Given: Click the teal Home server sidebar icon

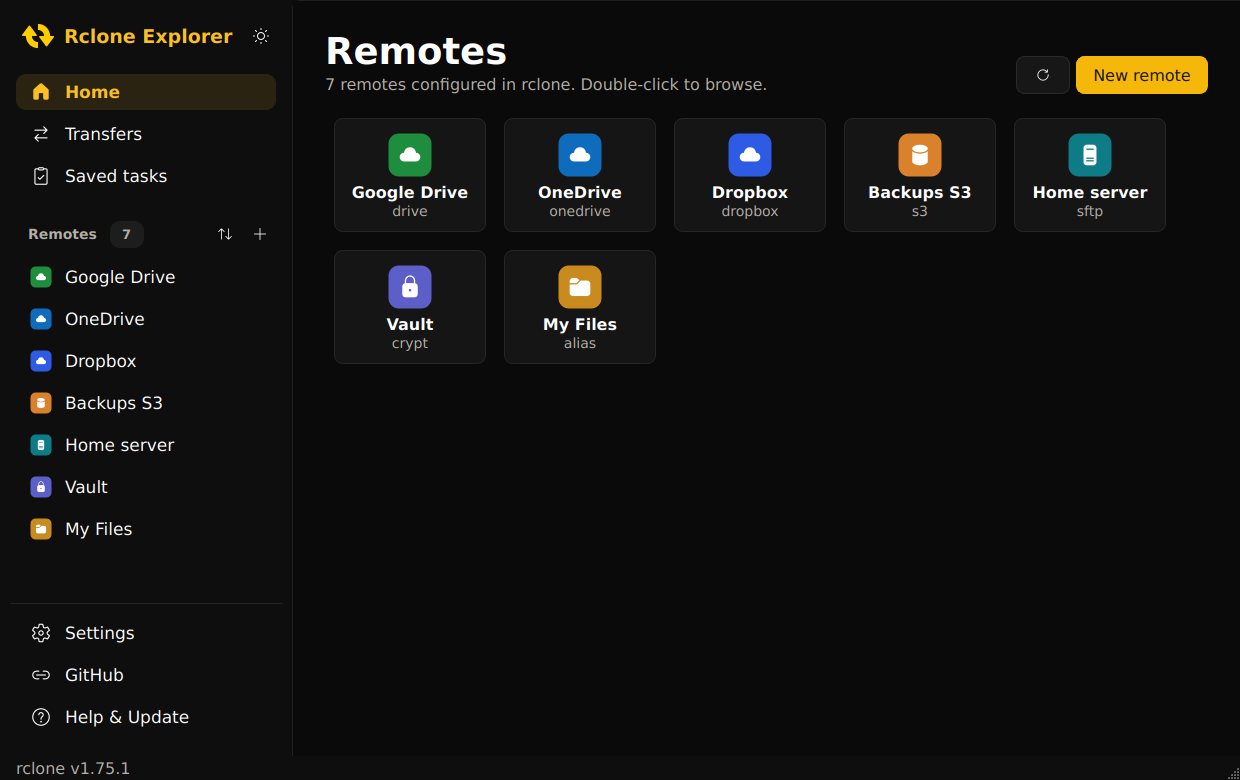Looking at the screenshot, I should click(x=41, y=445).
